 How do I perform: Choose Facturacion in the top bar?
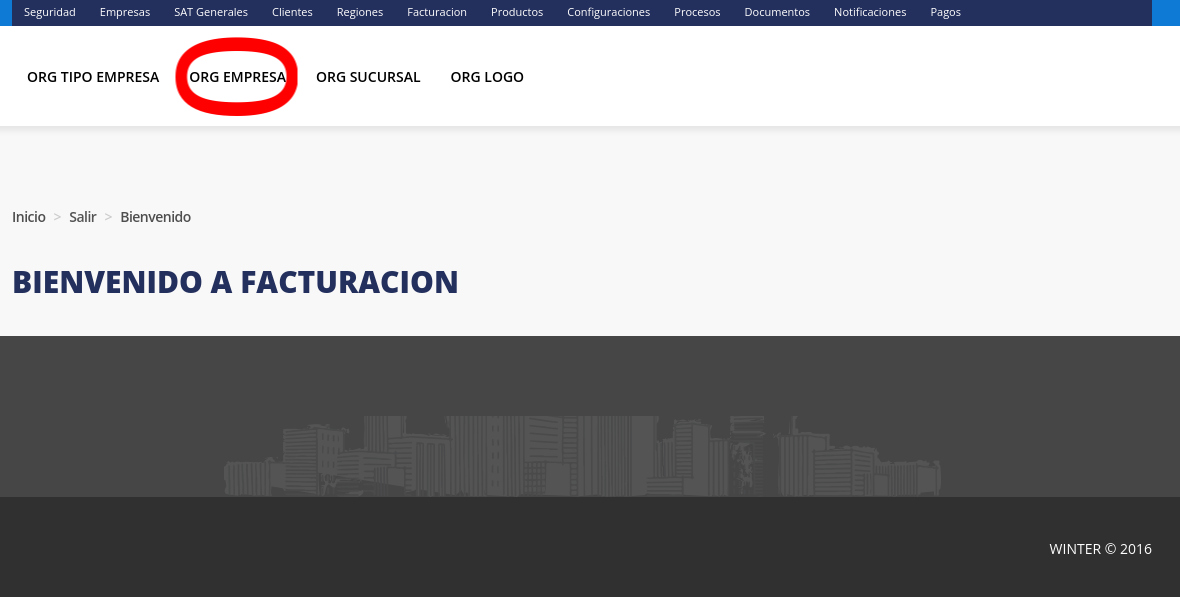tap(437, 12)
